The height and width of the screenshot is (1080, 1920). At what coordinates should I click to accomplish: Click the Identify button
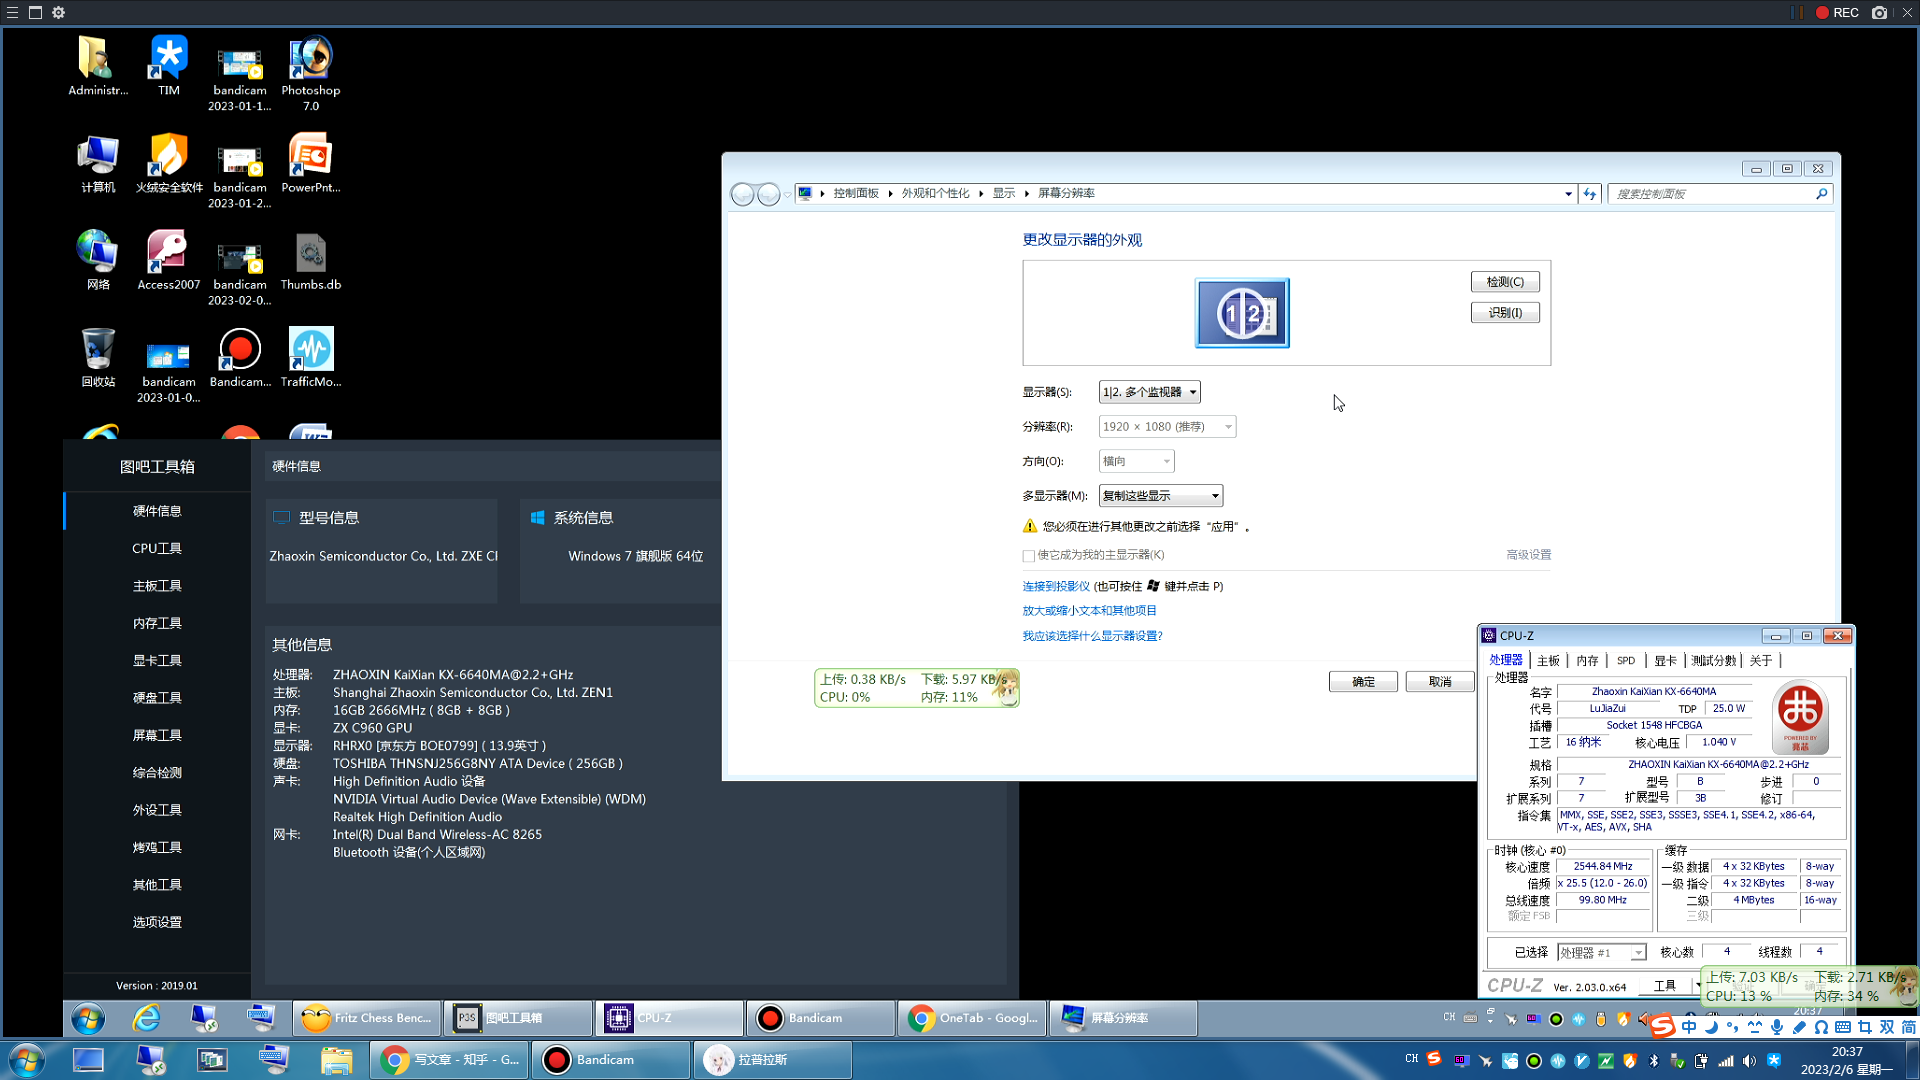click(1505, 313)
